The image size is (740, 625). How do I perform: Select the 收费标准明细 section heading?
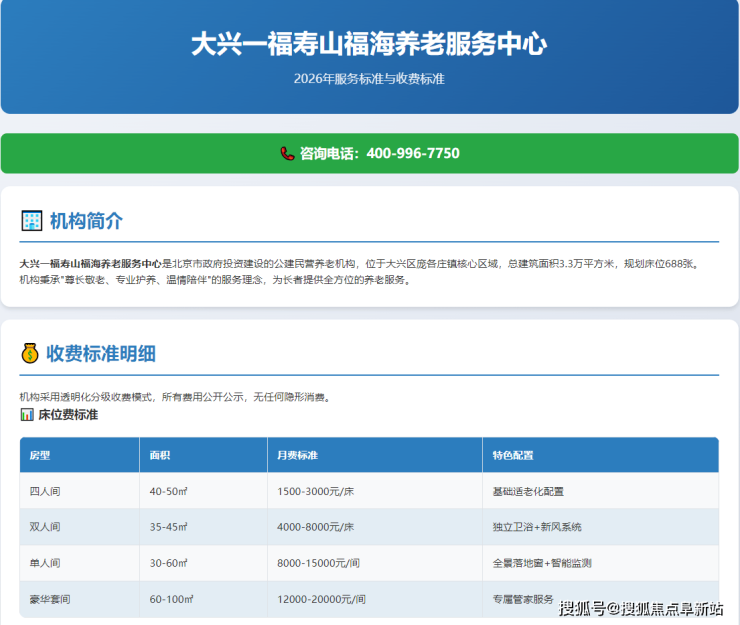[x=100, y=353]
